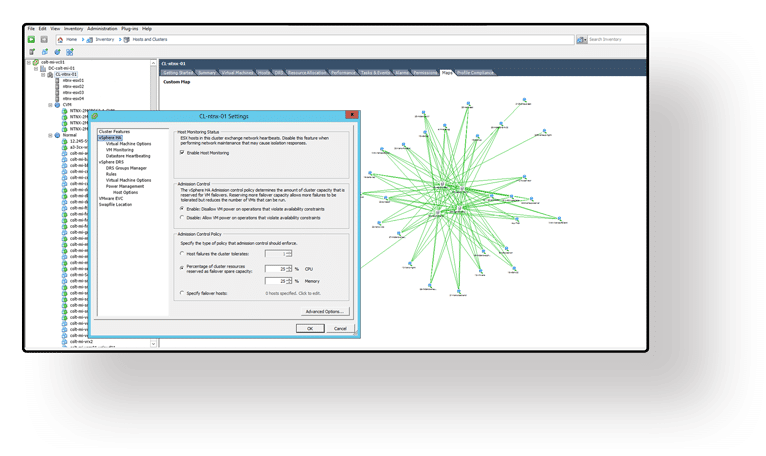
Task: Click the last toolbar icon below navigation bar
Action: click(x=69, y=51)
